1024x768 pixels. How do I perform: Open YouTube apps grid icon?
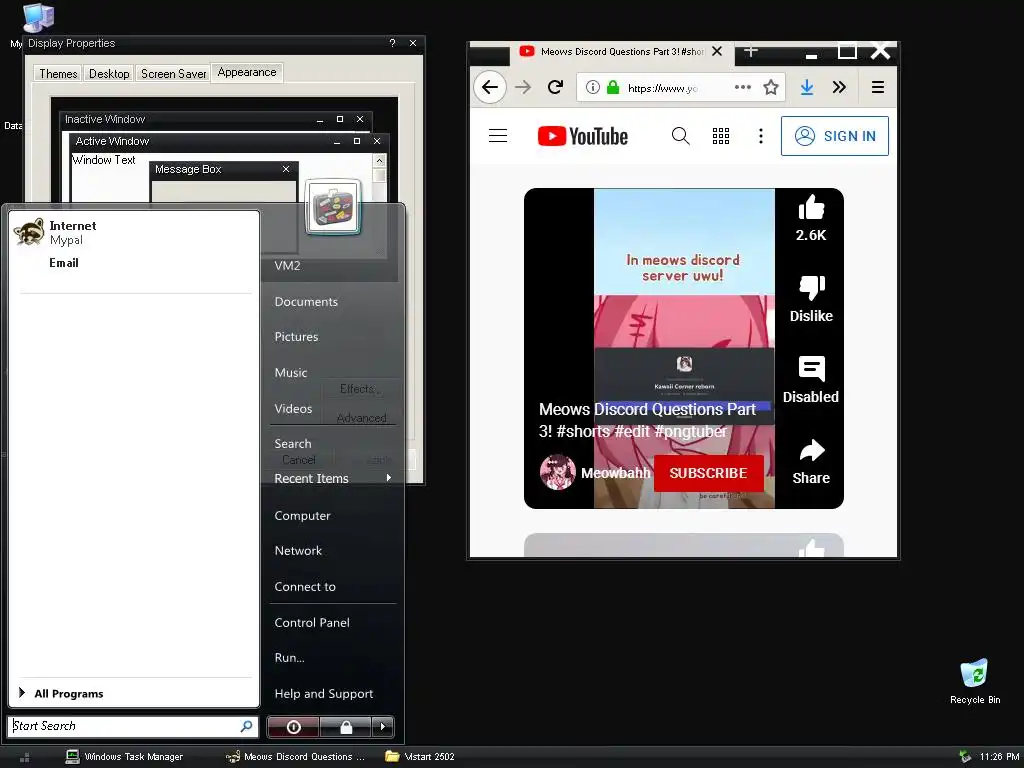721,136
